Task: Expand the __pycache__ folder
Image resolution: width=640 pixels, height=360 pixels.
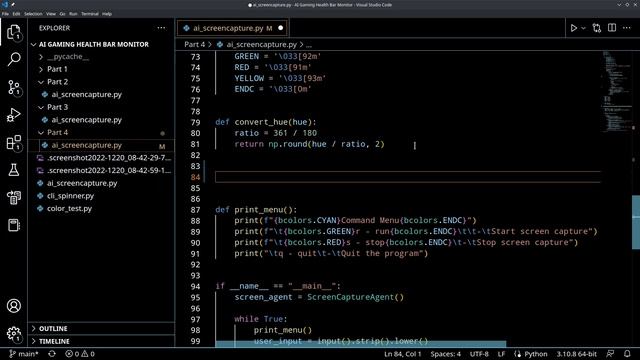Action: point(67,57)
